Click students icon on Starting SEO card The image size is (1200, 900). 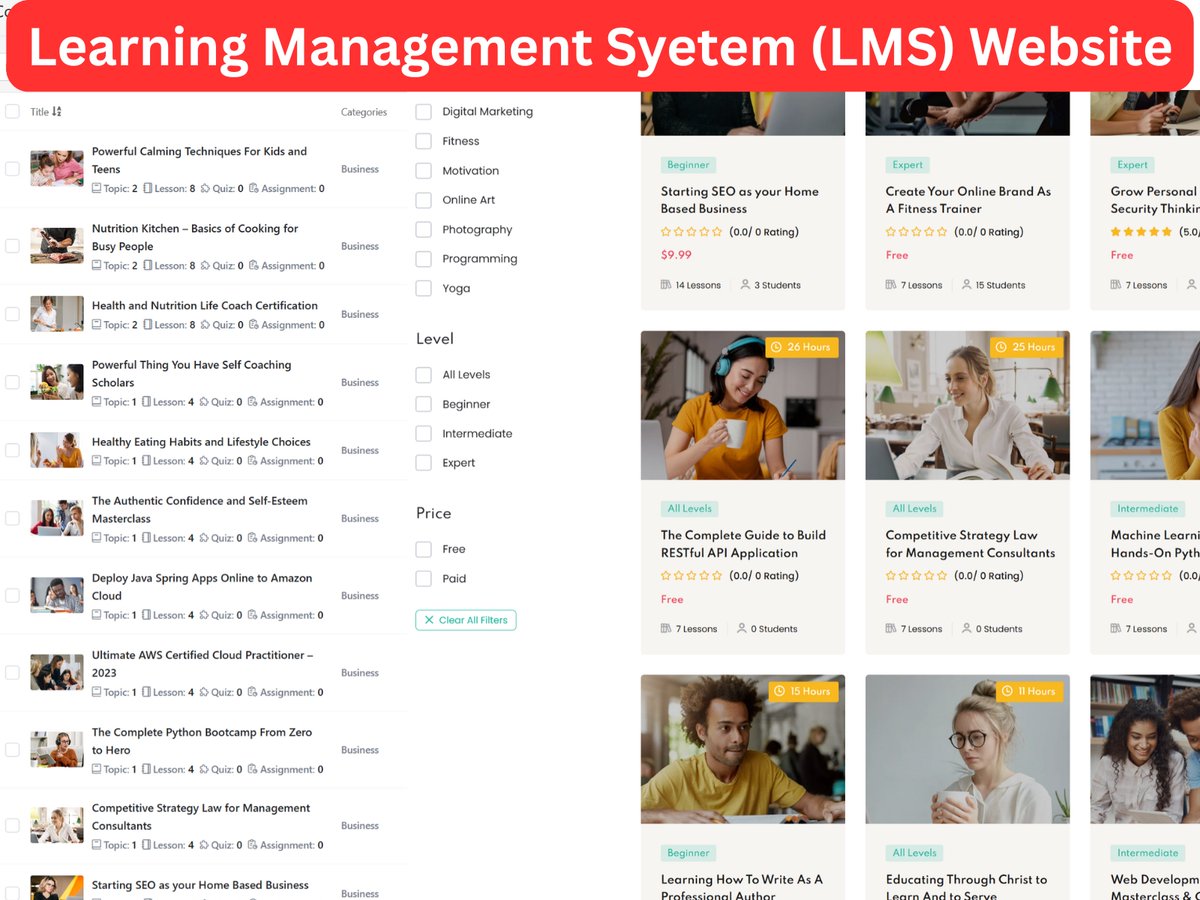click(x=745, y=285)
